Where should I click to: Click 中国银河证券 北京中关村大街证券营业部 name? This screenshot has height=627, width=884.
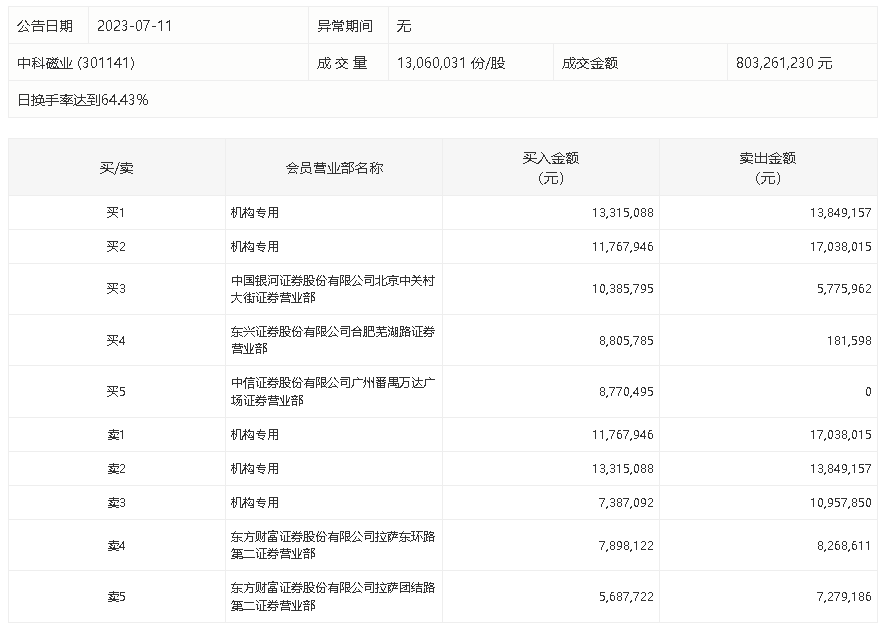[333, 289]
